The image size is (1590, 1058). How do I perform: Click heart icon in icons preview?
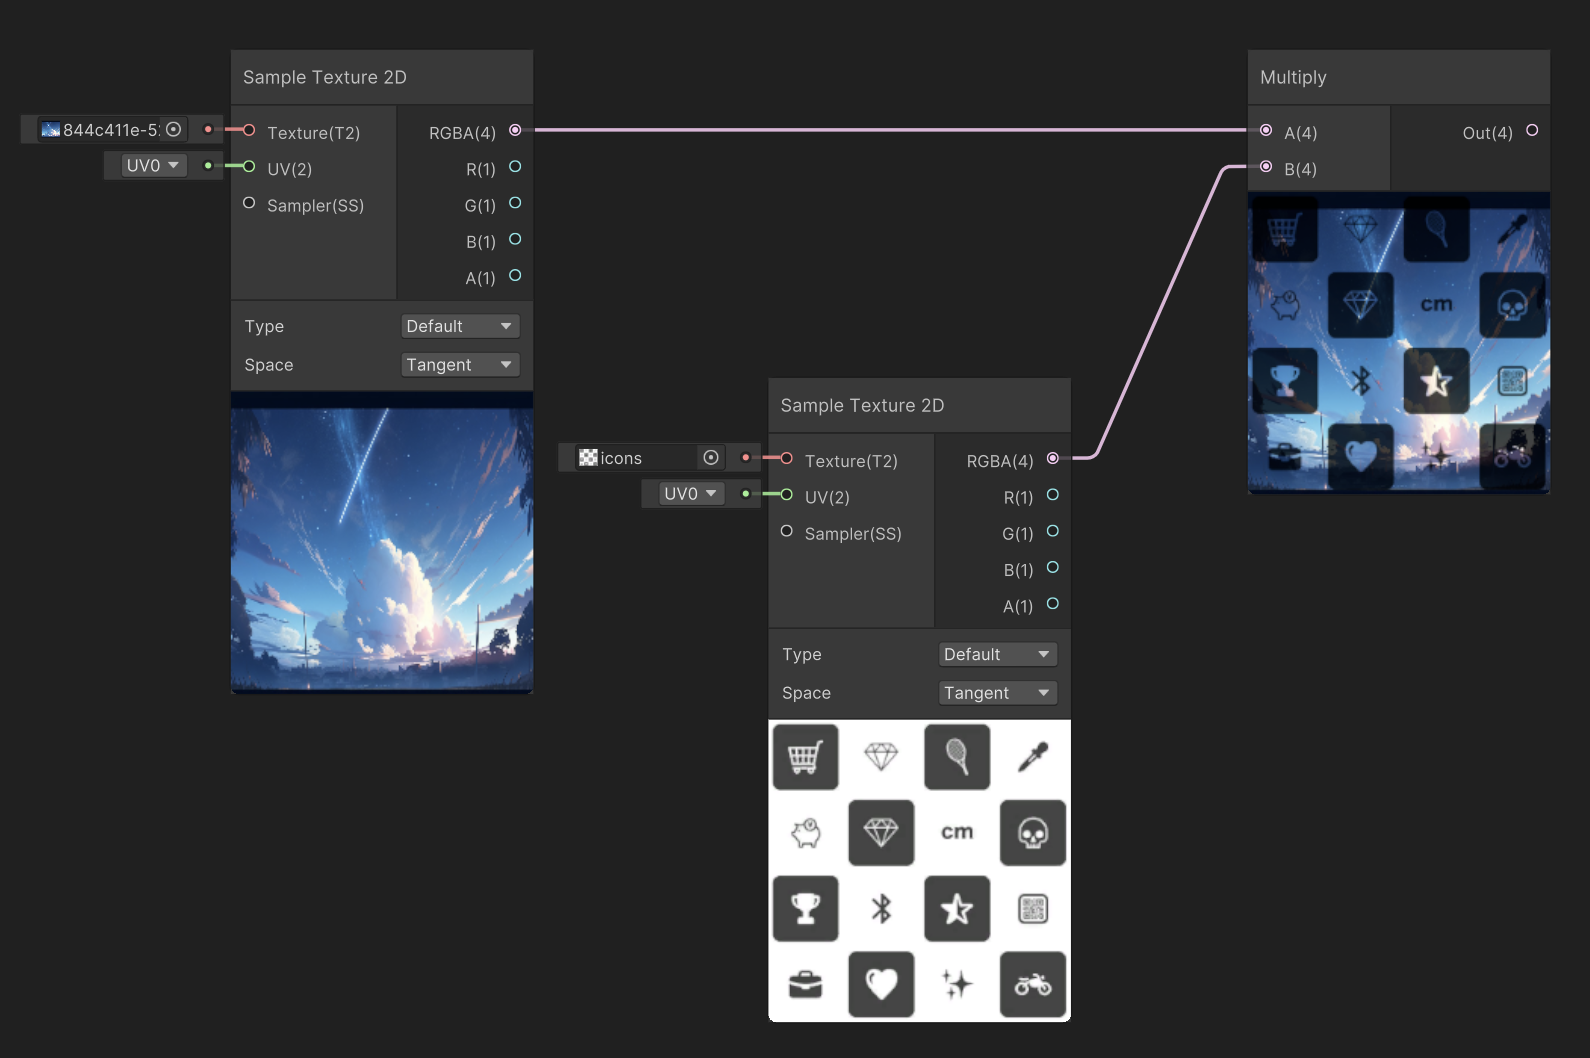coord(881,985)
